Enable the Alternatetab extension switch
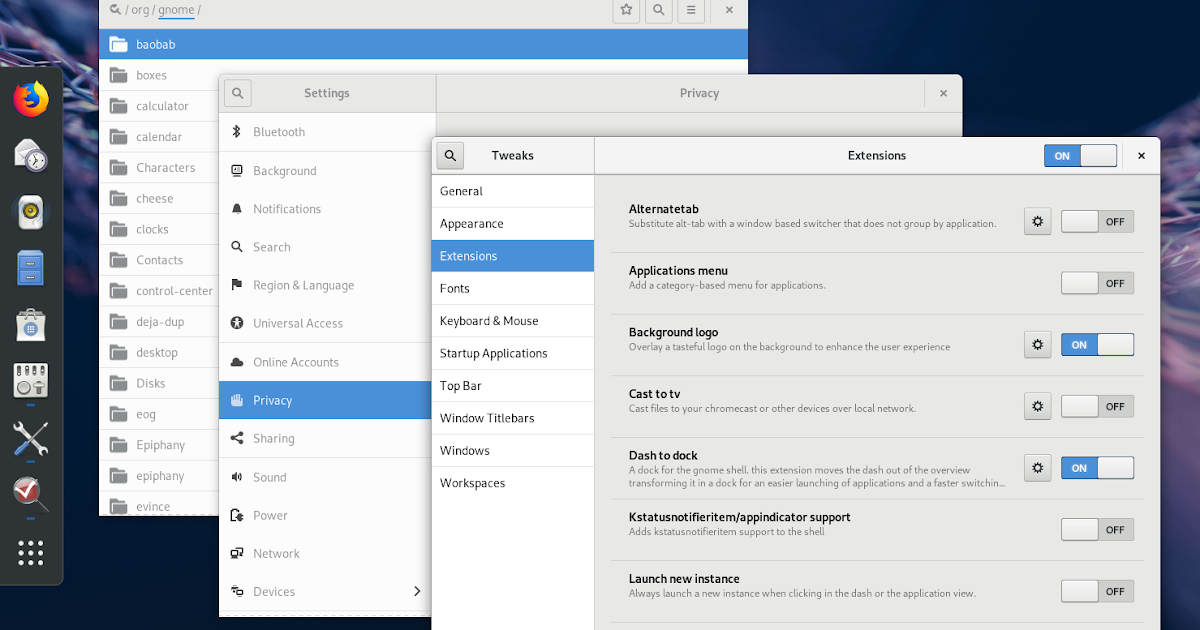This screenshot has width=1200, height=630. point(1097,222)
